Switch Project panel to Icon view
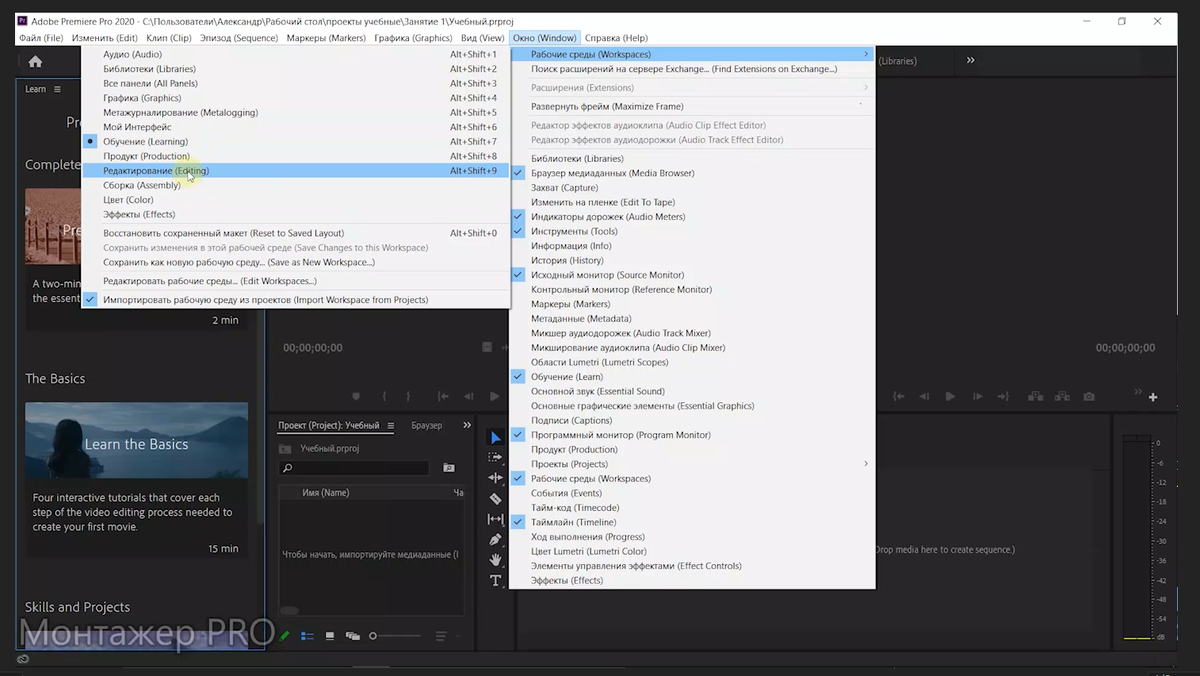Image resolution: width=1200 pixels, height=676 pixels. [330, 636]
